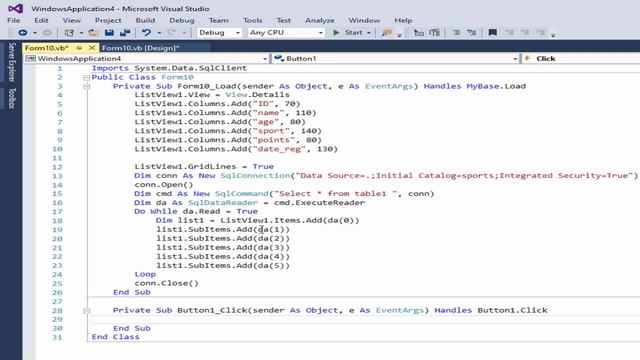Open the Edit menu
640x360 pixels.
[x=41, y=20]
